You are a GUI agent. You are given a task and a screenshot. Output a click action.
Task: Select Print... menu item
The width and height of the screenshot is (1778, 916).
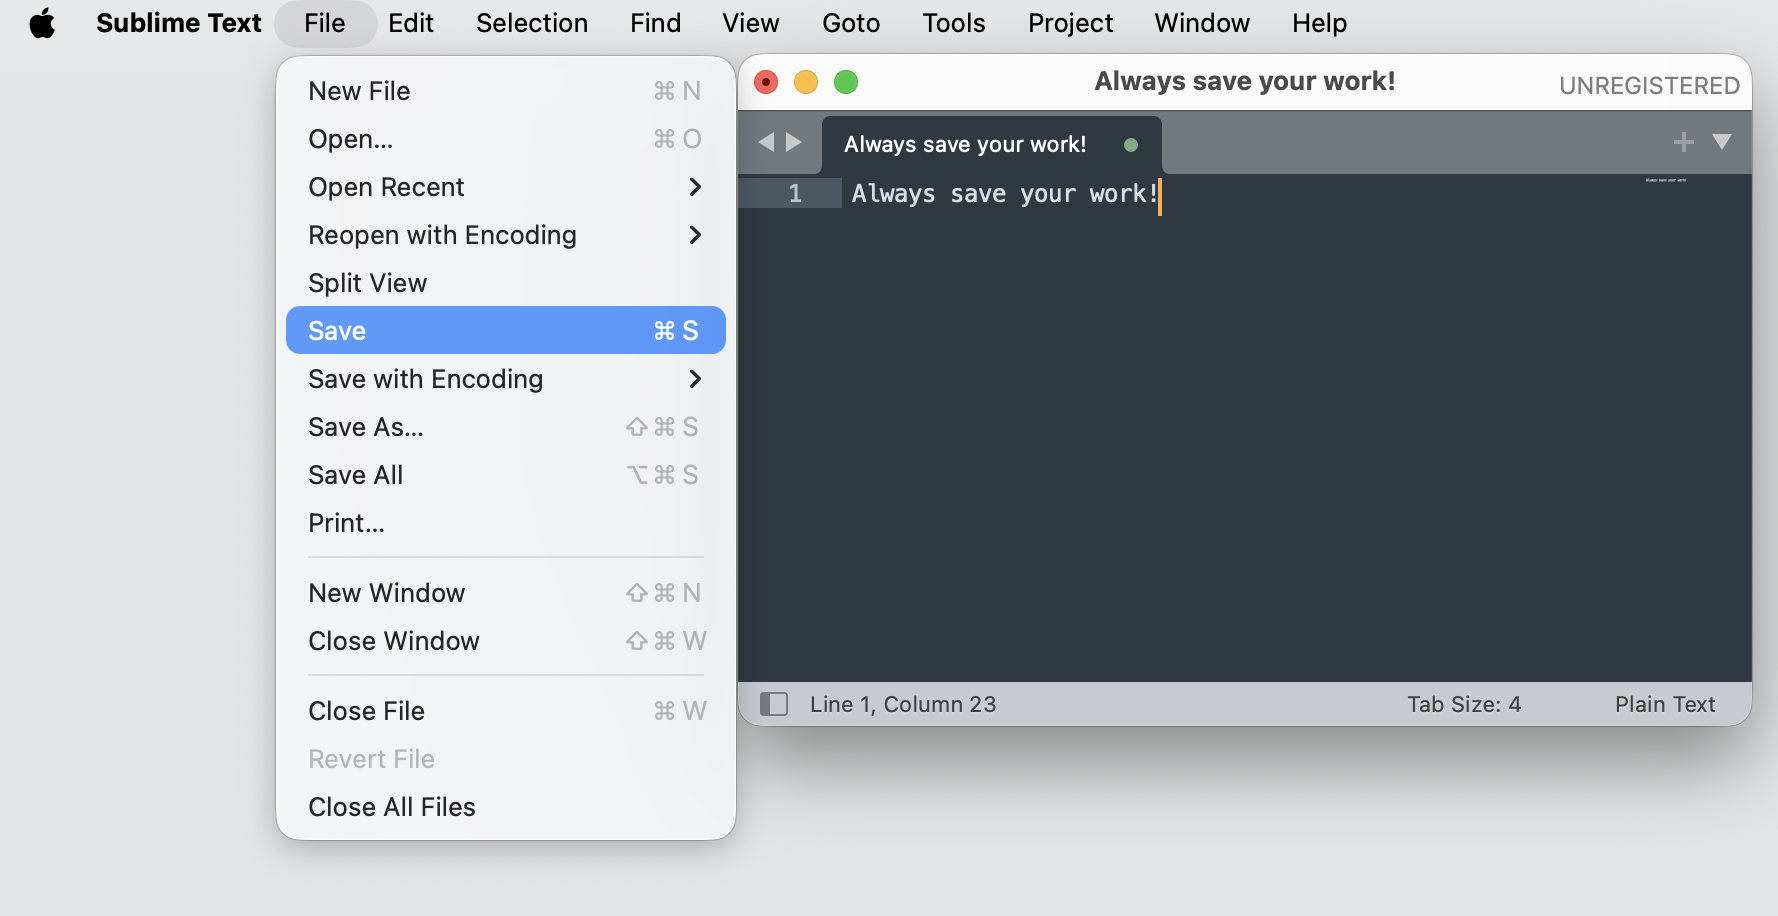tap(506, 523)
